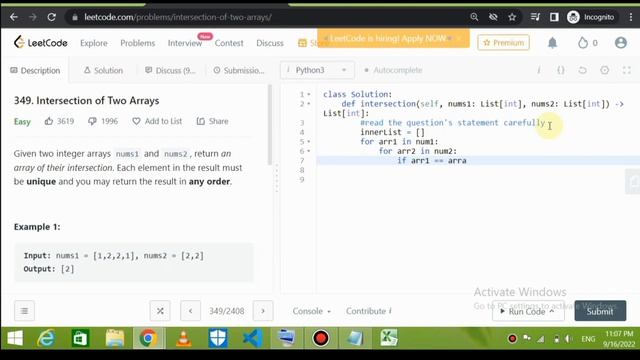Open Visual Studio Code taskbar icon
640x360 pixels.
point(252,338)
